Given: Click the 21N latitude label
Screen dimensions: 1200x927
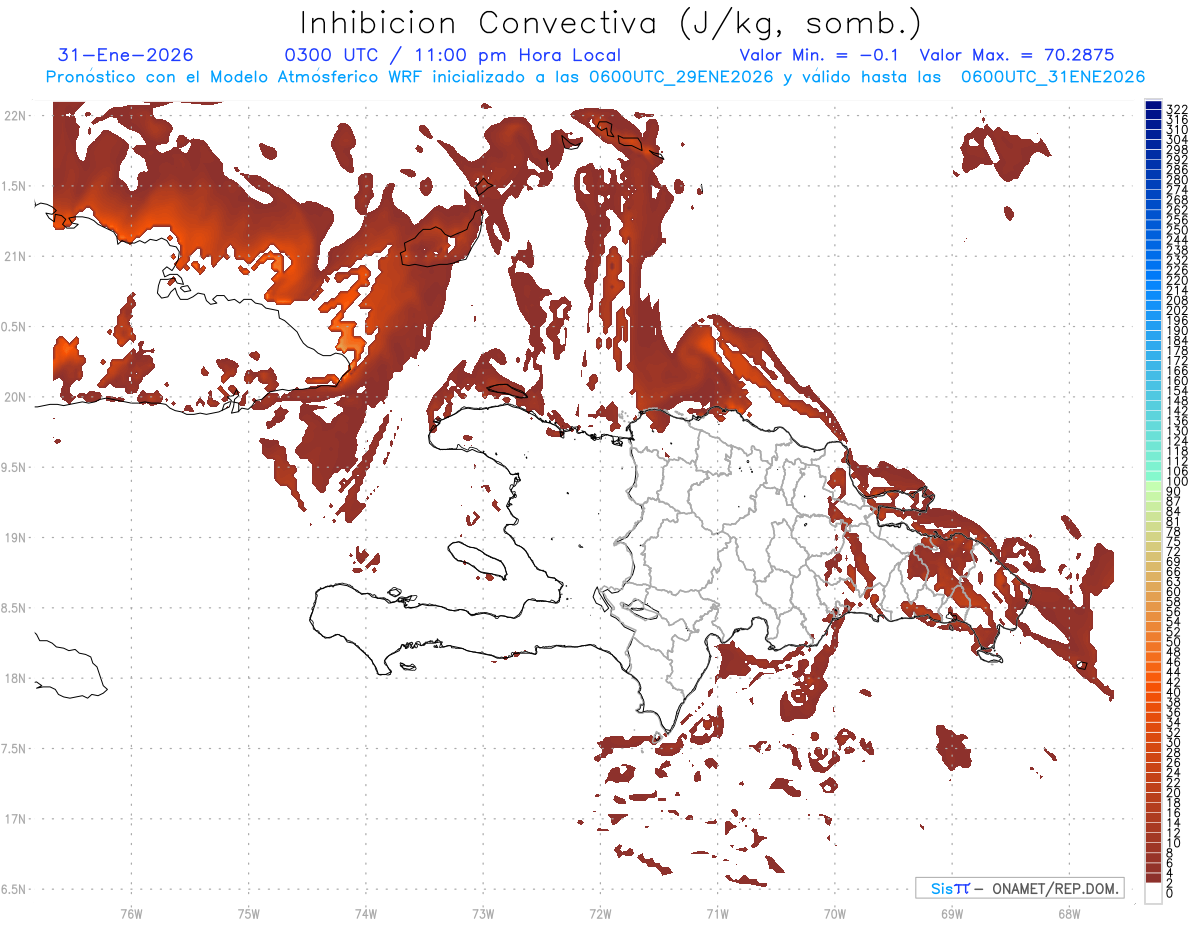Looking at the screenshot, I should [14, 256].
